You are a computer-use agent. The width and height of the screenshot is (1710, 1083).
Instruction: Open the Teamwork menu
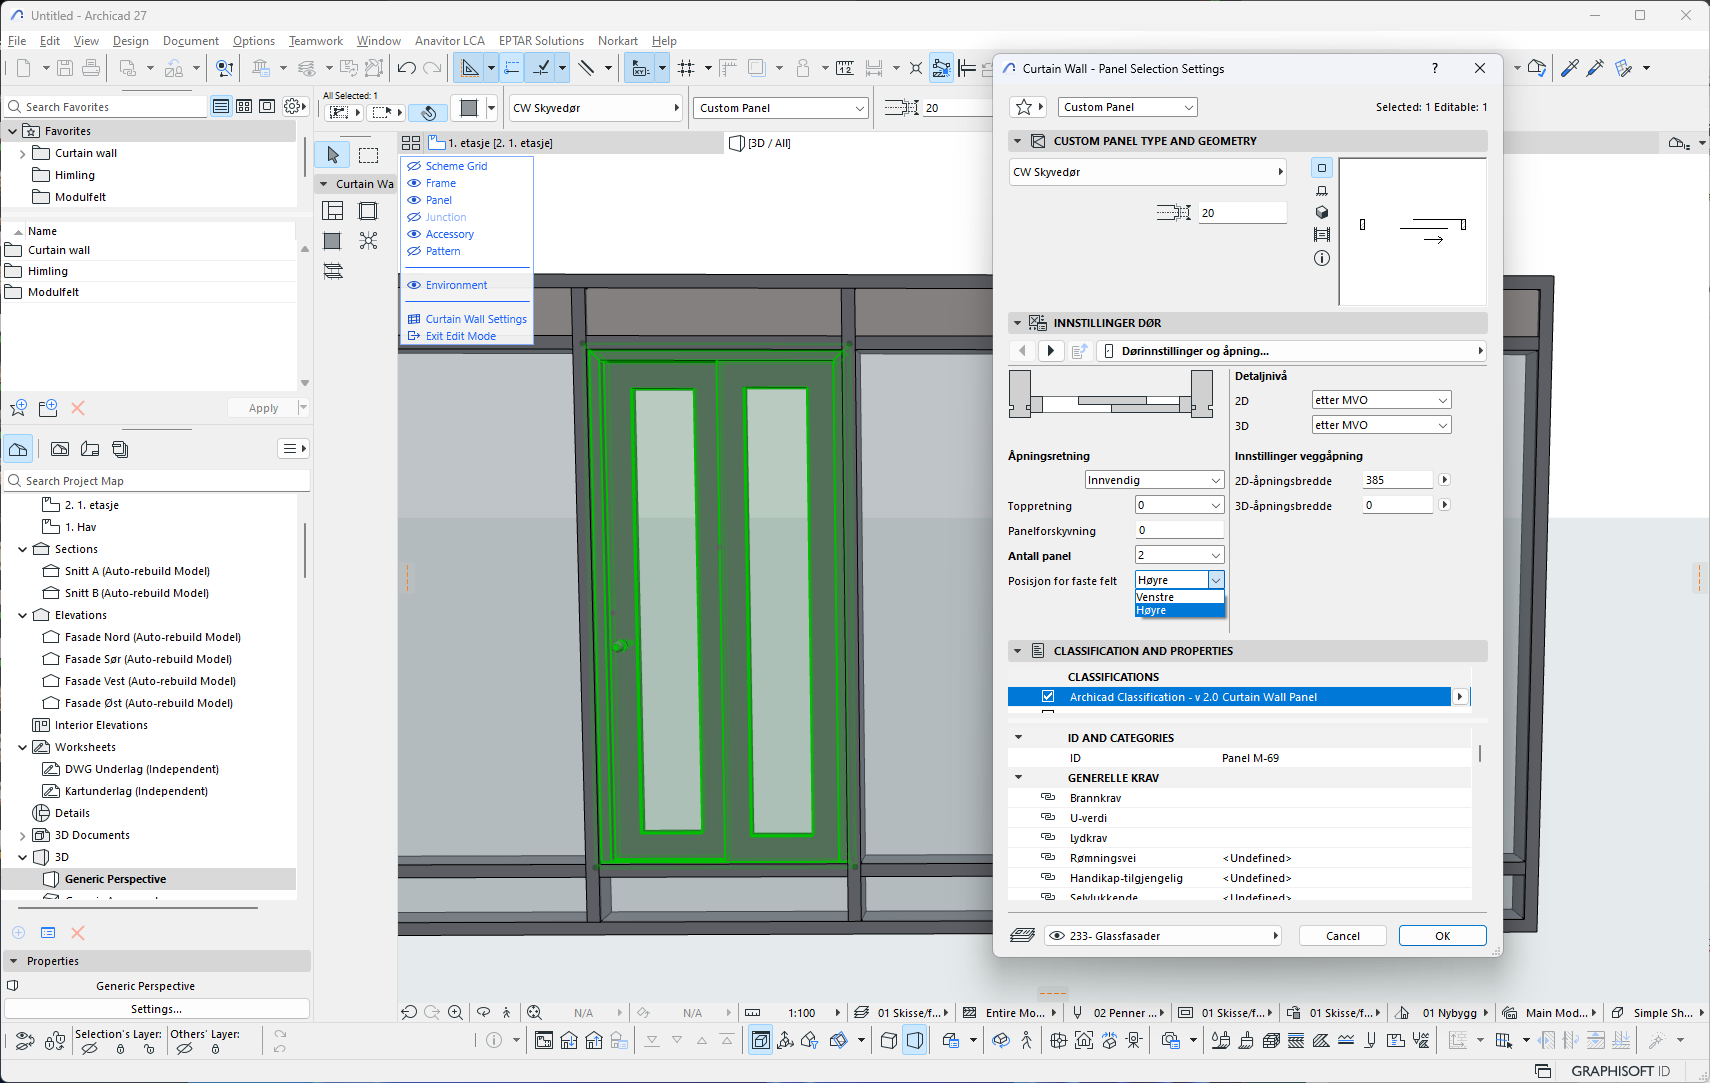[x=315, y=41]
